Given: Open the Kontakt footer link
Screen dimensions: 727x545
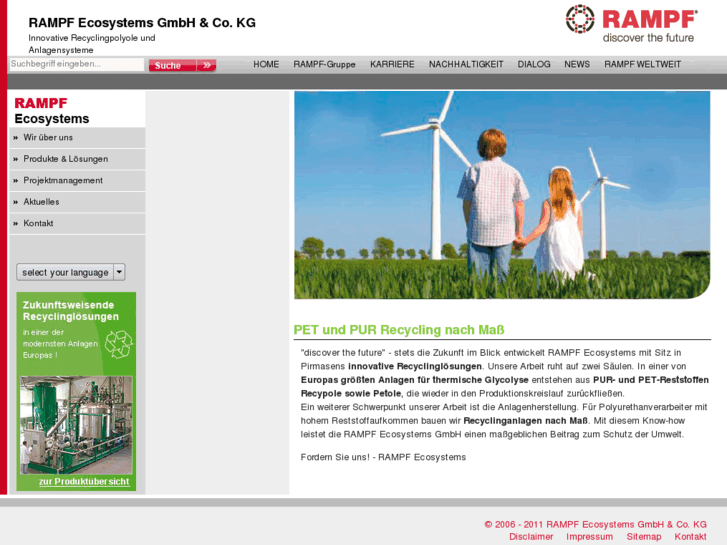Looking at the screenshot, I should [690, 537].
